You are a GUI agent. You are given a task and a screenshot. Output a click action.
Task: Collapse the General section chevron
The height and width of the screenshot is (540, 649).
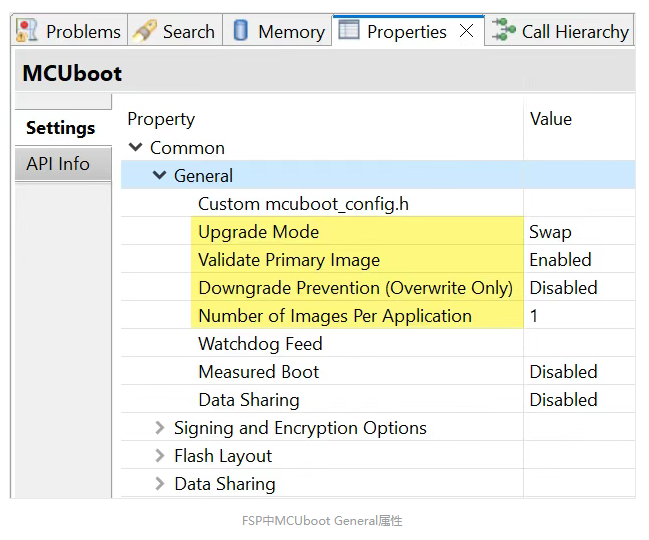[x=160, y=175]
